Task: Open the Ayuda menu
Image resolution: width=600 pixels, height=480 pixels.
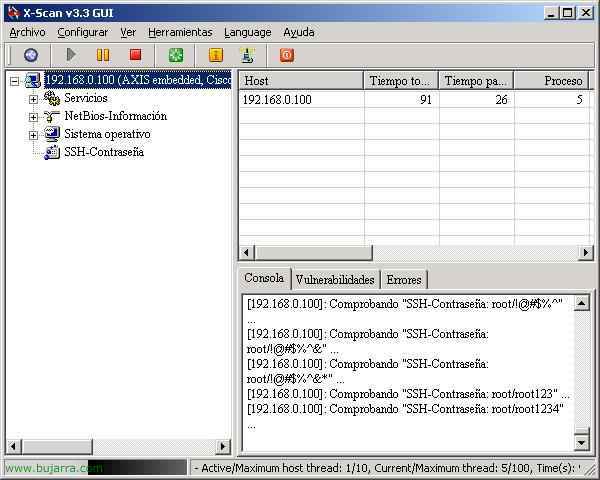Action: point(299,33)
